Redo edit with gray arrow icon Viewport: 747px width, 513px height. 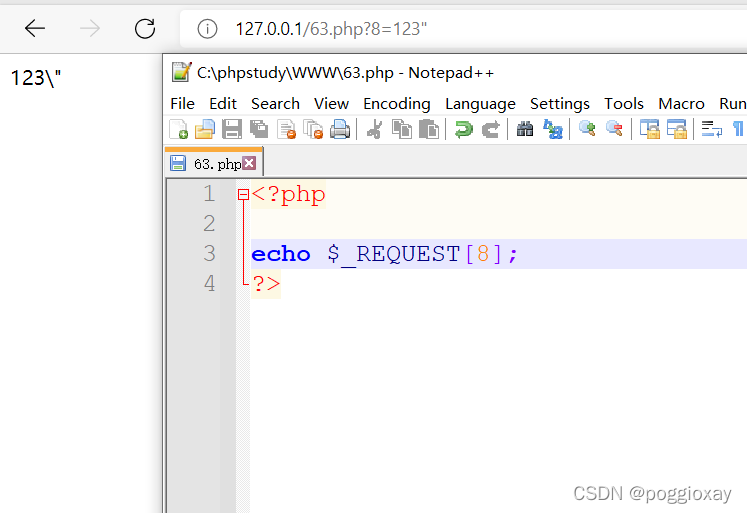(x=490, y=129)
